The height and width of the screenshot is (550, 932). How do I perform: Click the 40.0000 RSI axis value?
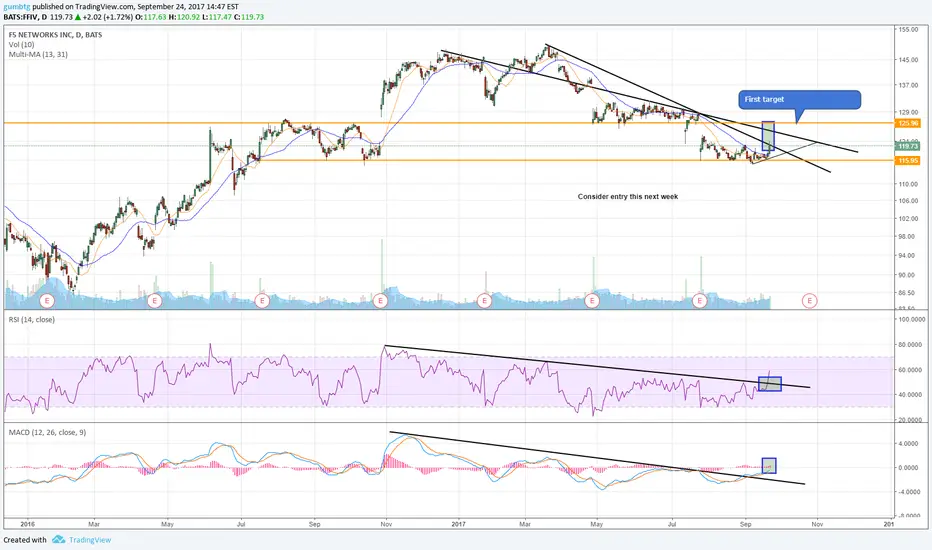[910, 395]
